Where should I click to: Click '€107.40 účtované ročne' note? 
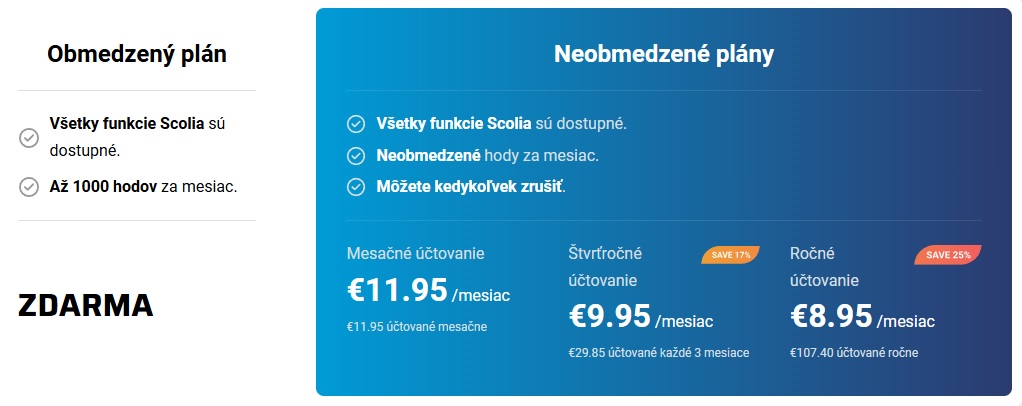pos(854,353)
